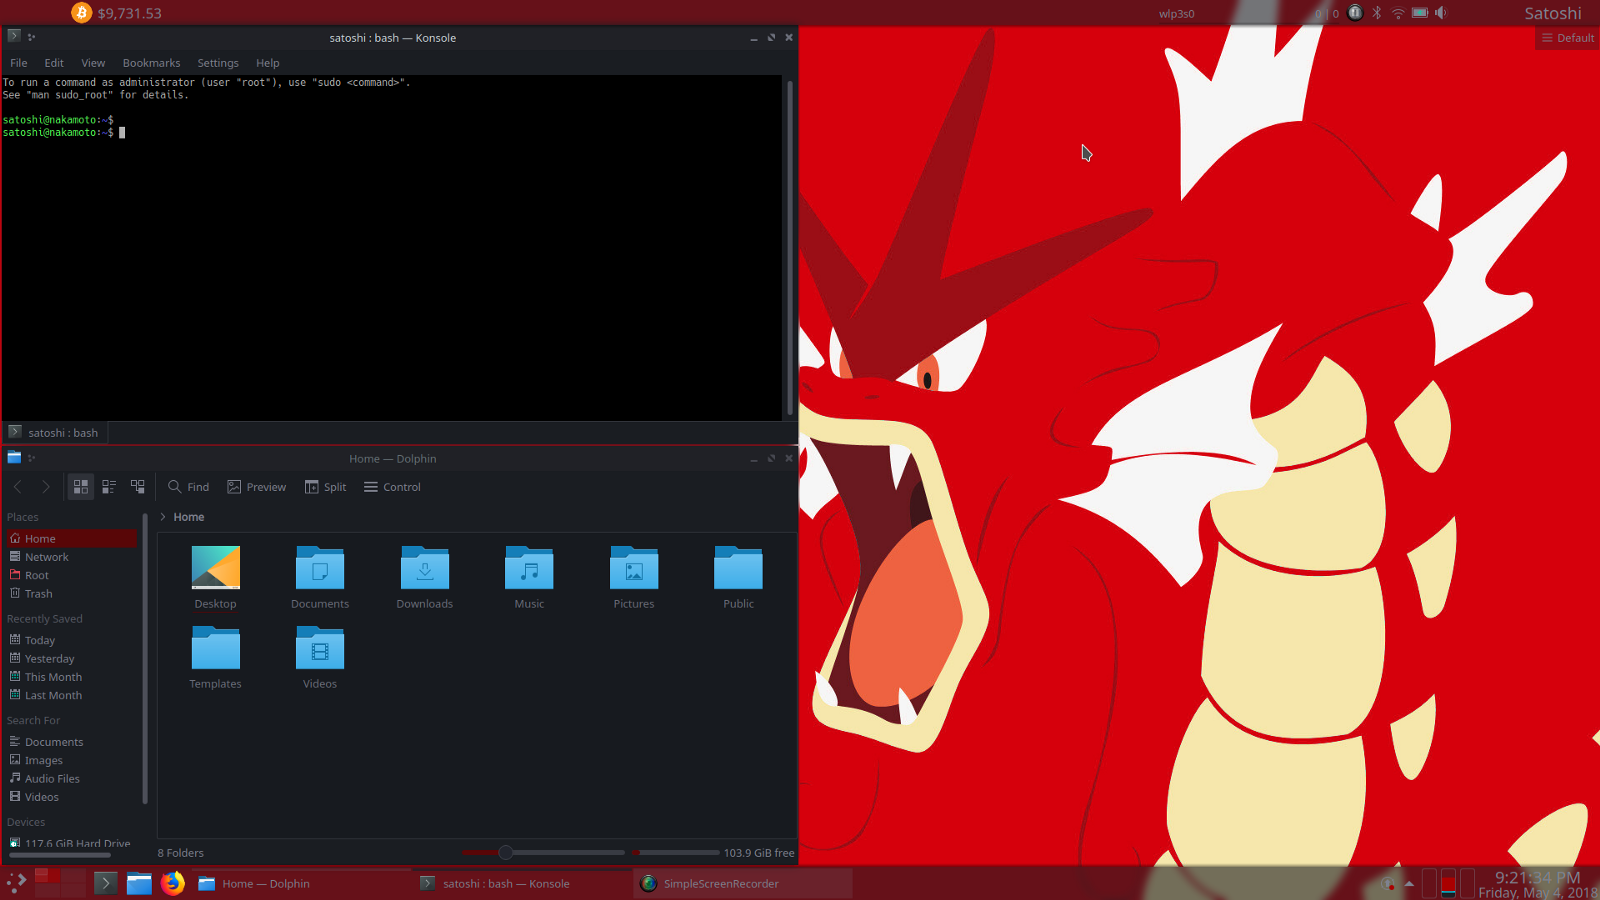1600x900 pixels.
Task: Search for Audio Files in Places panel
Action: (x=72, y=779)
